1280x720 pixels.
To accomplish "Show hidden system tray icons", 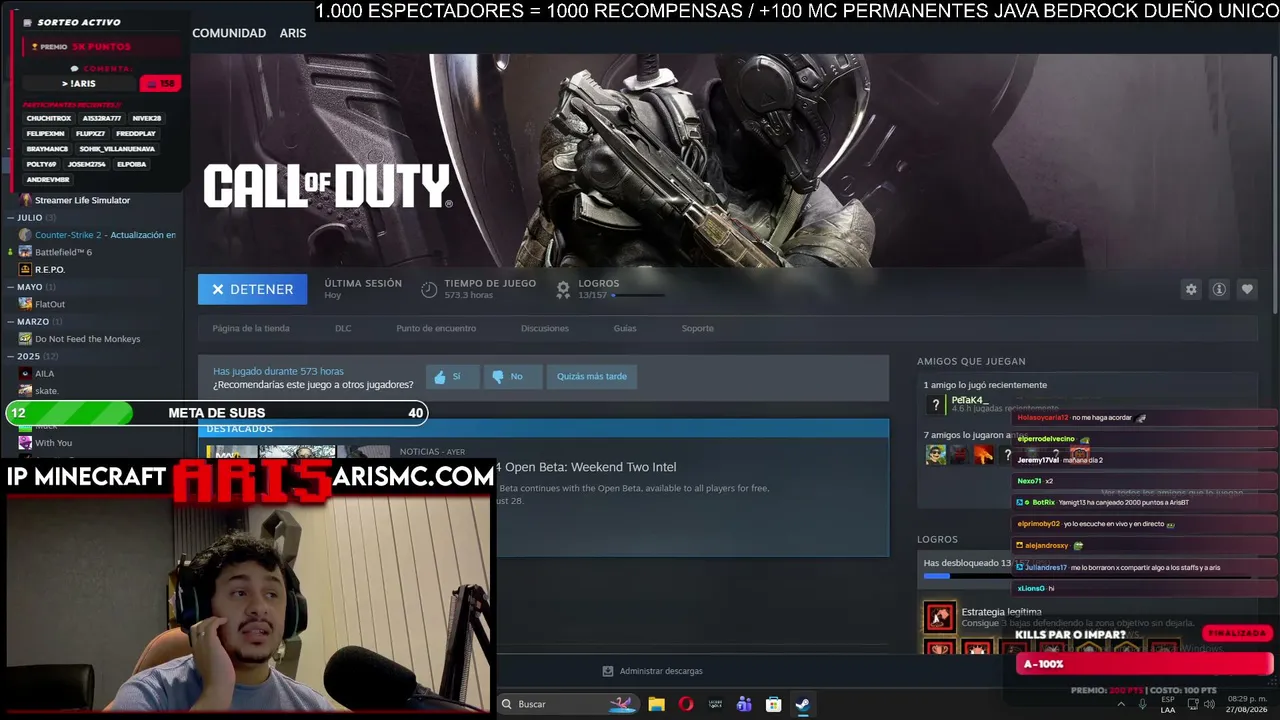I will tap(1120, 704).
